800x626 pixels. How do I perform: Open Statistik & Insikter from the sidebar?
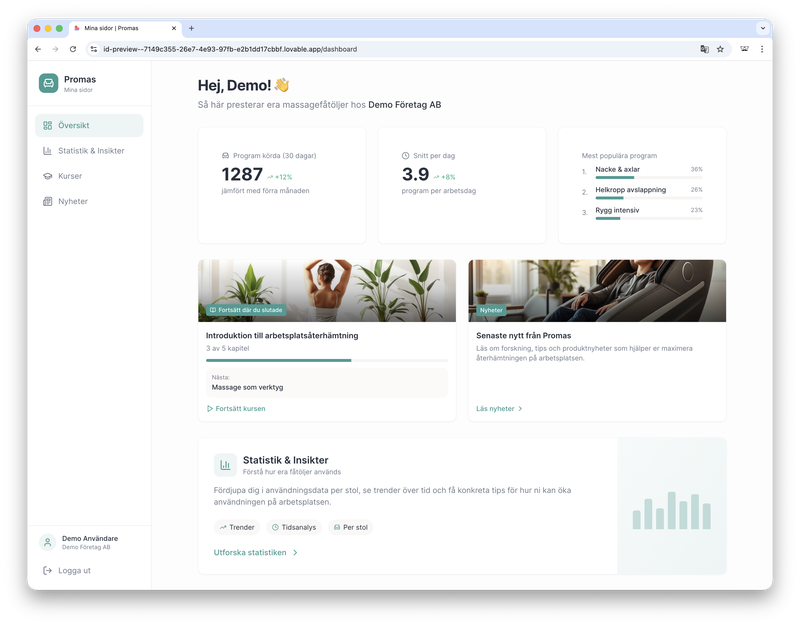point(90,151)
